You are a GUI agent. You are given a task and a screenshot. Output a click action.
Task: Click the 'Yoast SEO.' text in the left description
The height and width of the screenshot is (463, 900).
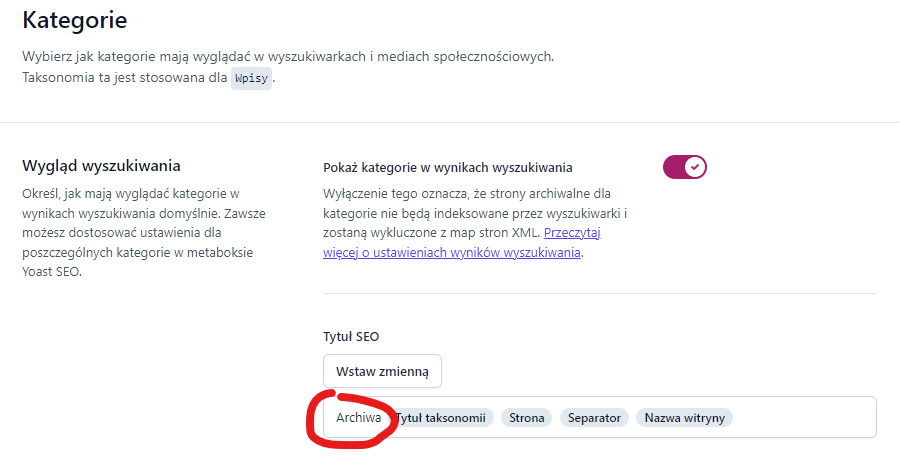(51, 273)
